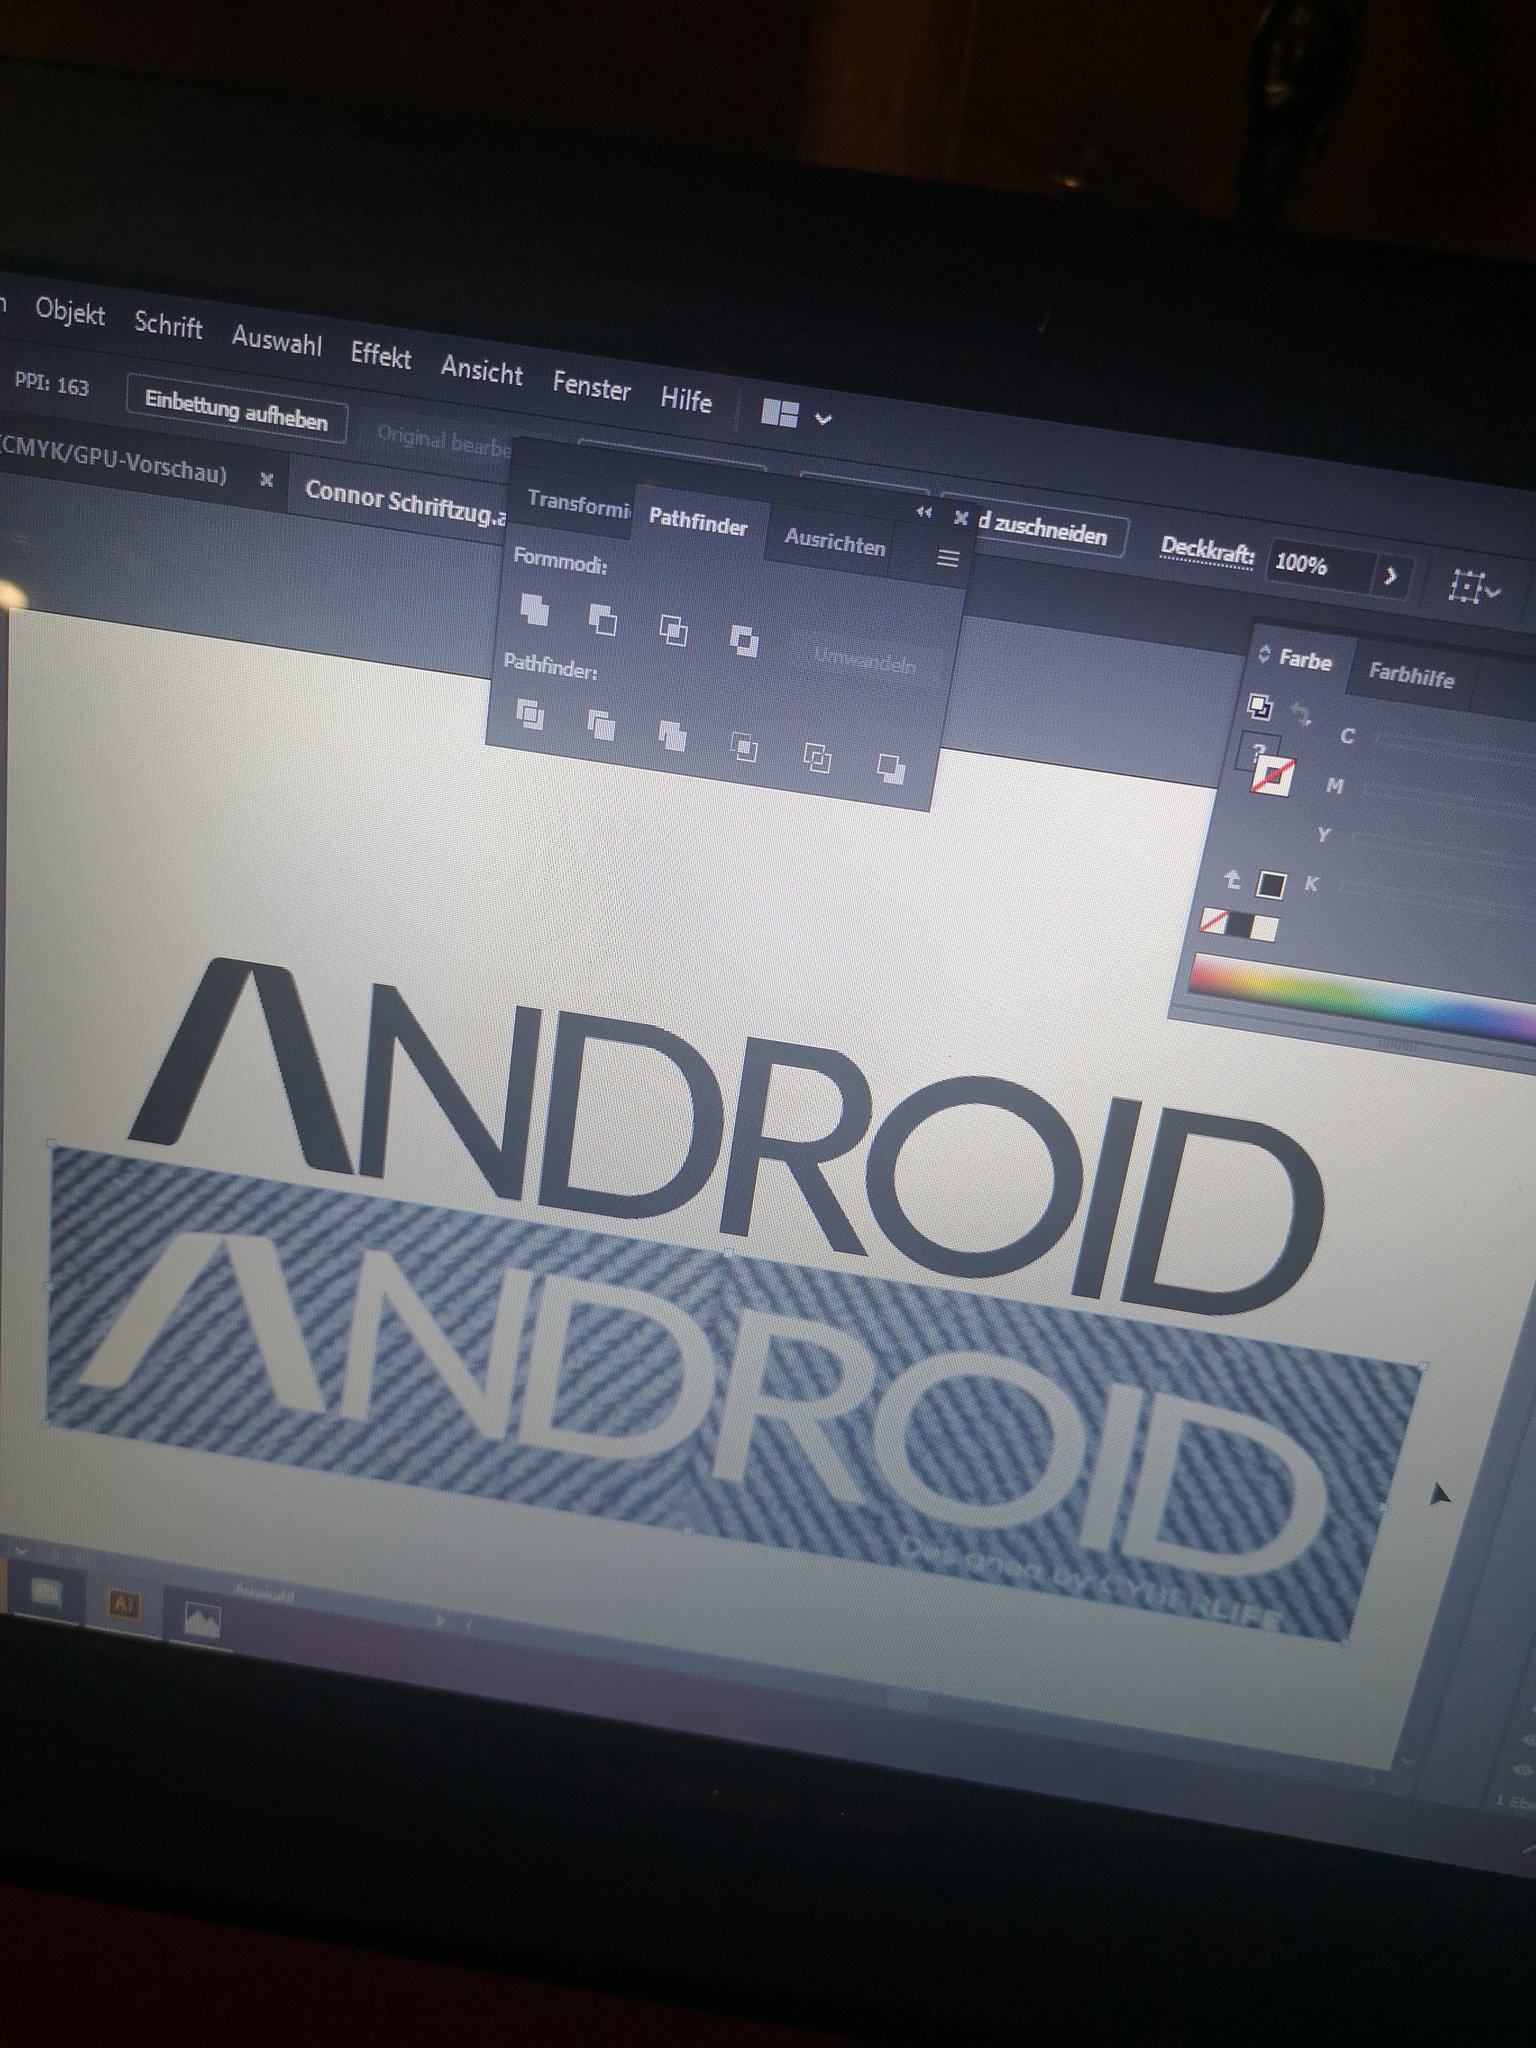Click the Illustrator Ai taskbar icon
The height and width of the screenshot is (2048, 1536).
pos(123,1605)
